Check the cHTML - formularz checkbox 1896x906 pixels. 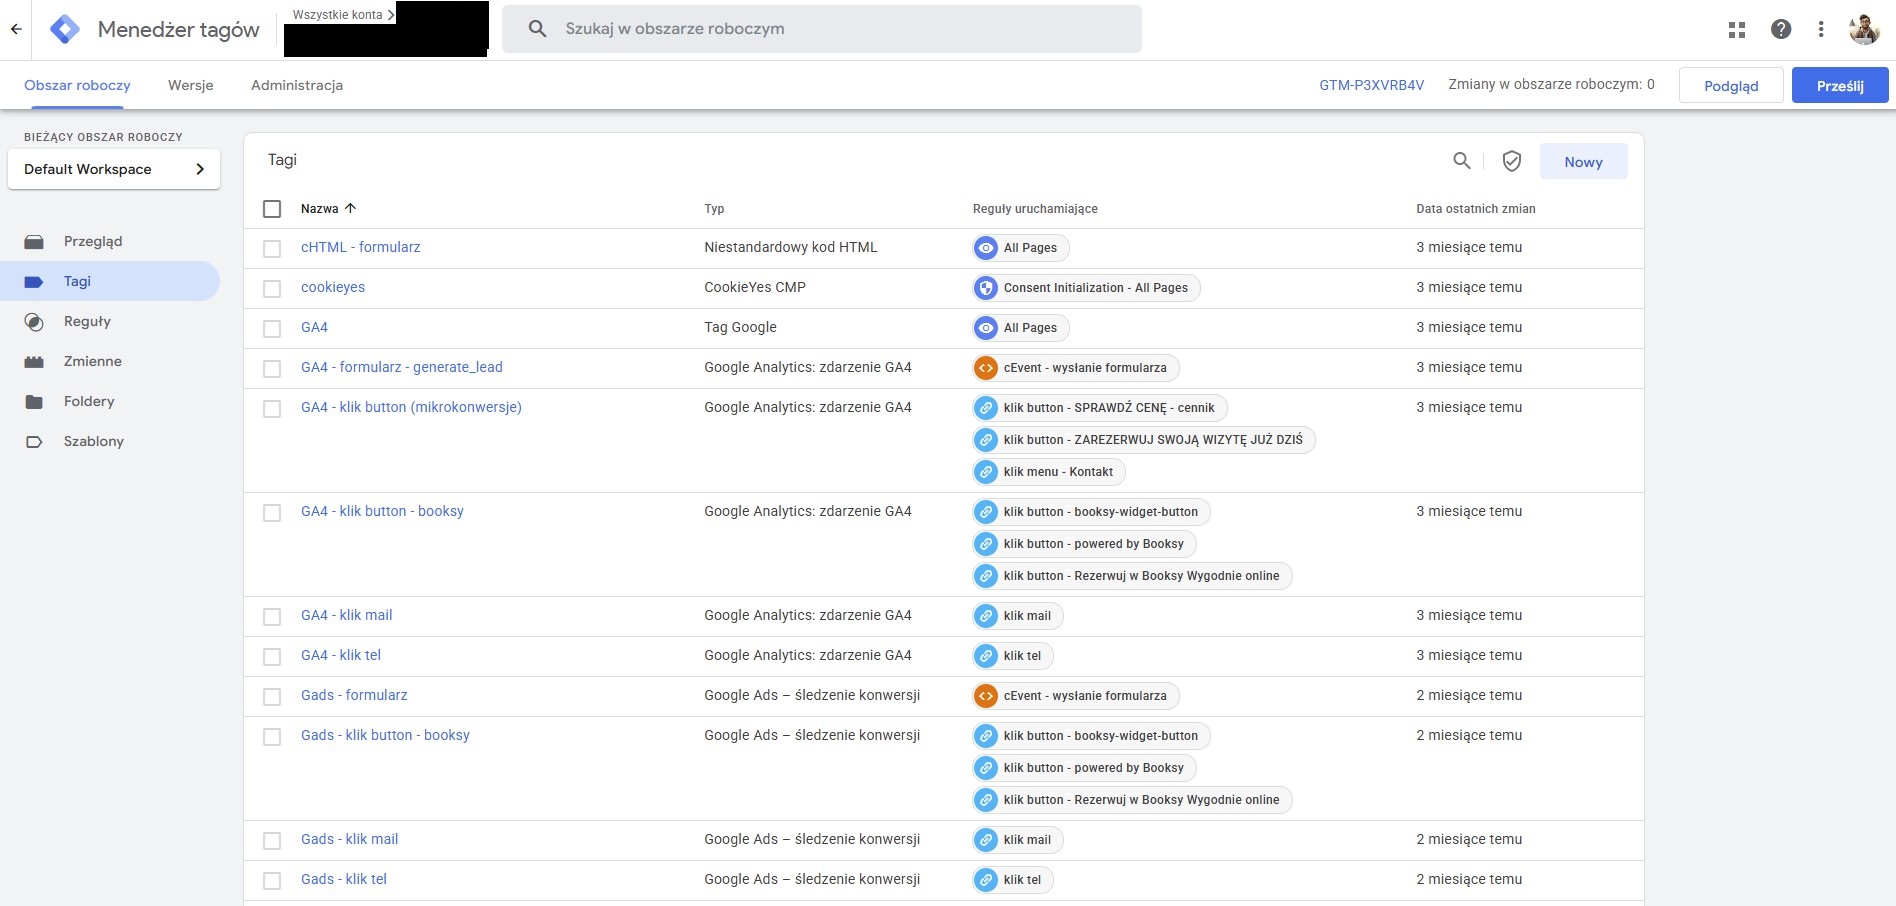(x=272, y=249)
